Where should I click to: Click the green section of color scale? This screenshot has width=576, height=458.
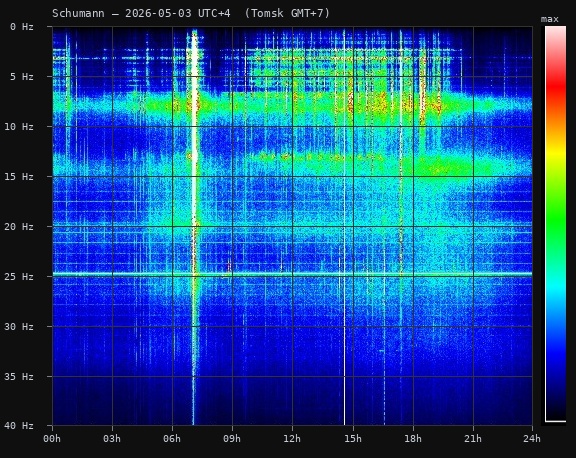555,220
